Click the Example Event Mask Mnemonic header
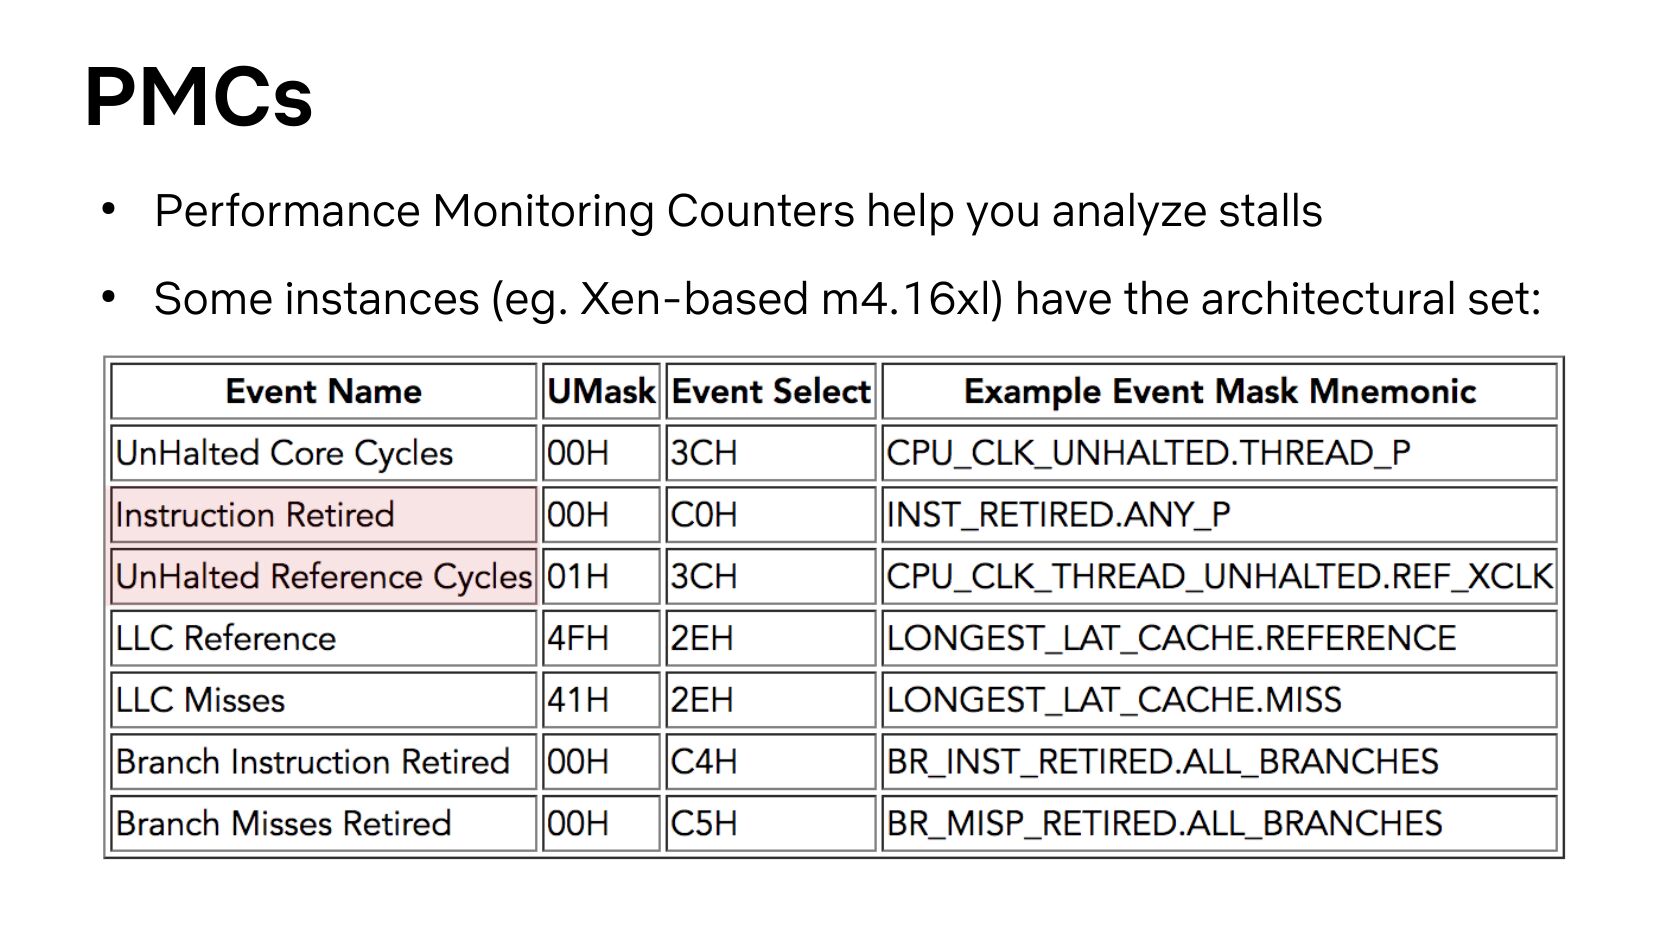 1219,391
